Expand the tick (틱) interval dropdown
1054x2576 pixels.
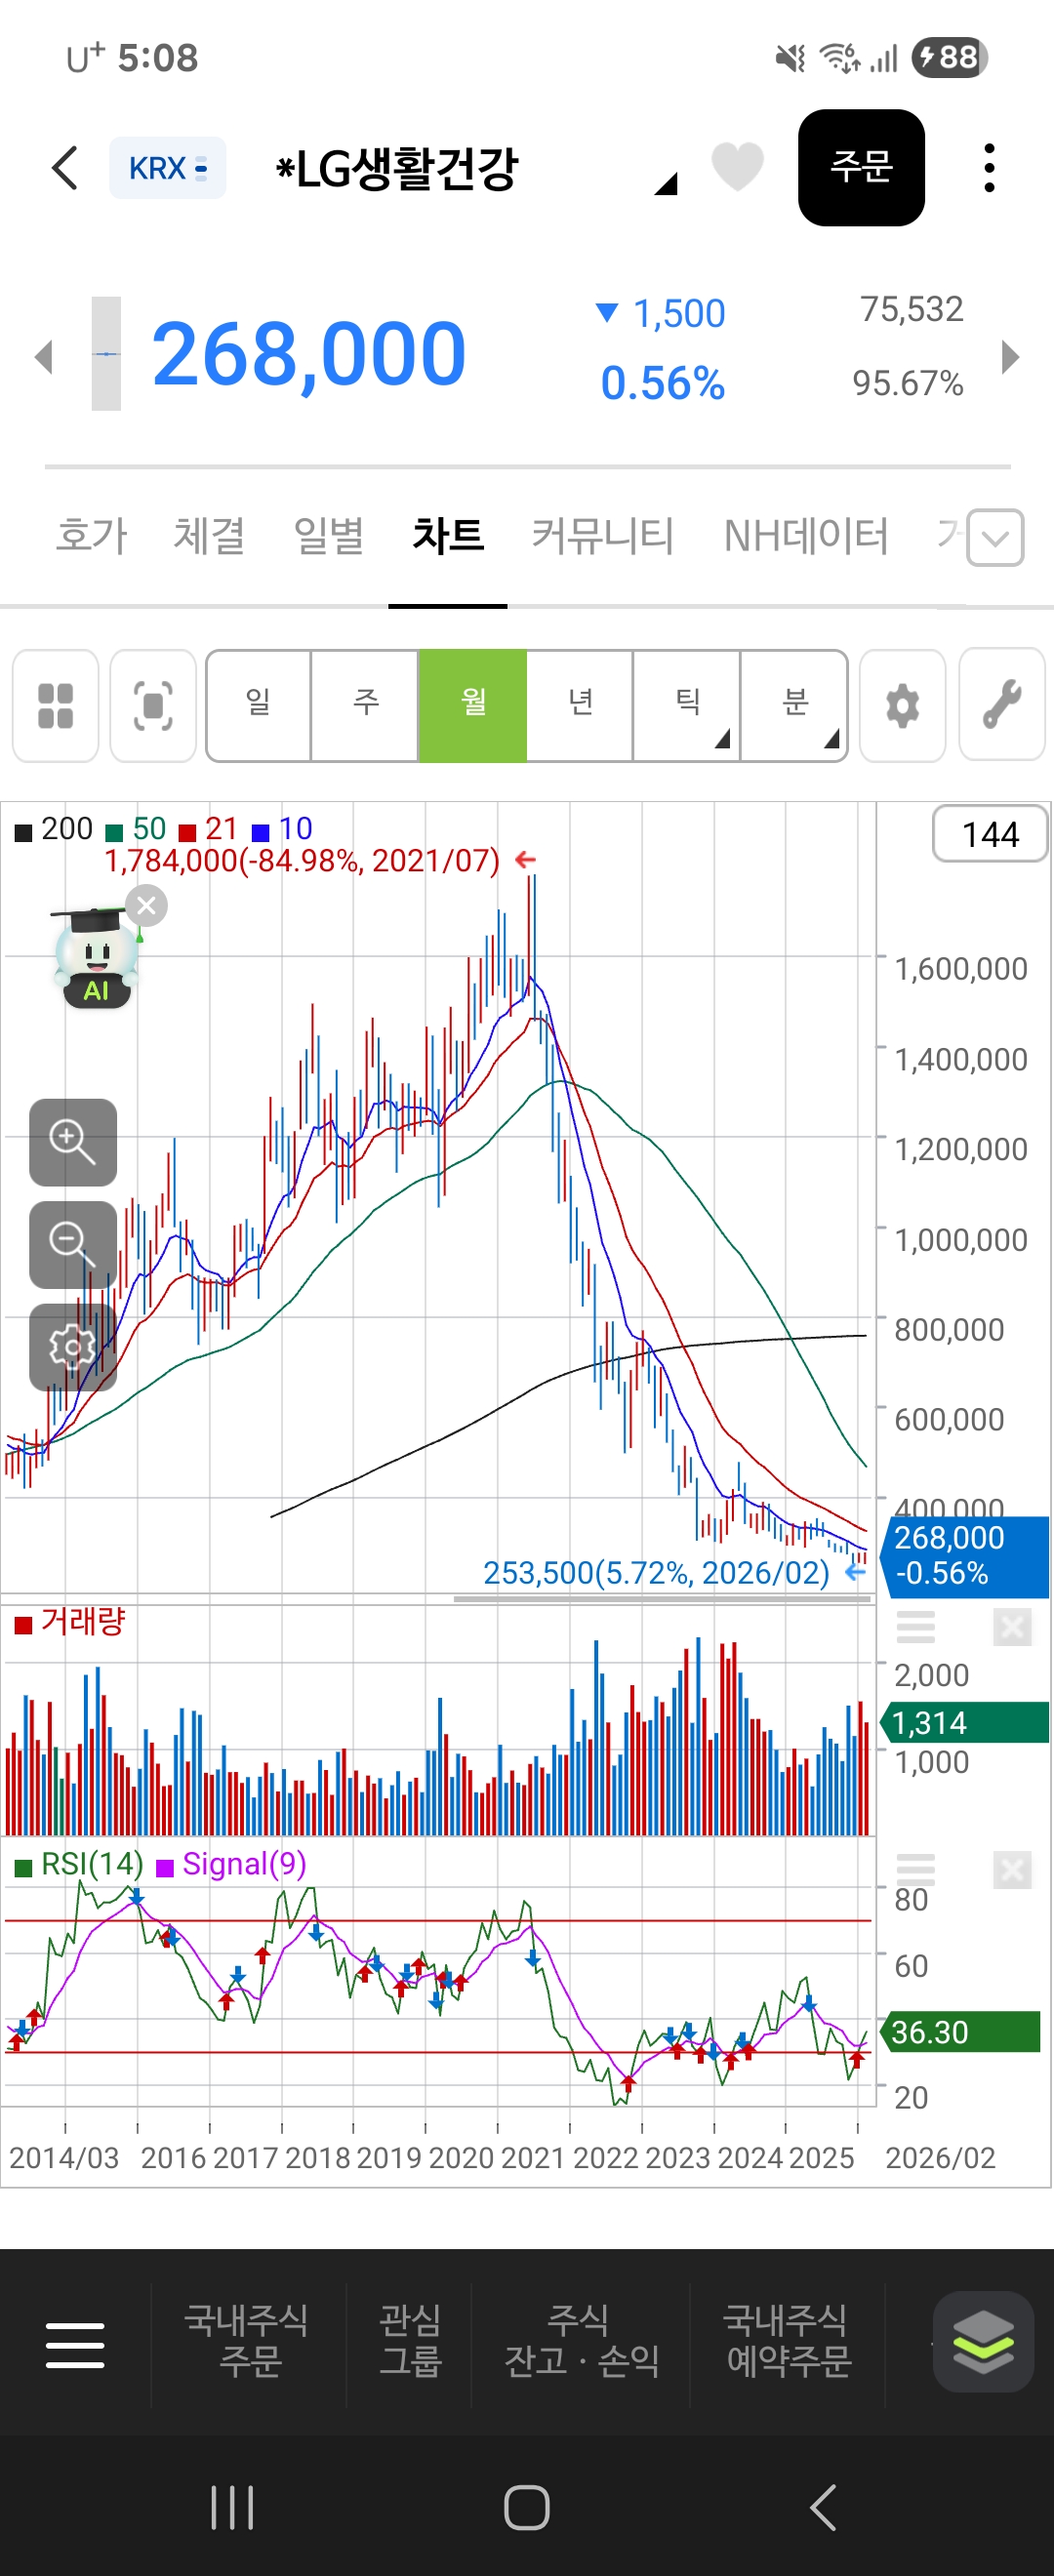pyautogui.click(x=688, y=705)
